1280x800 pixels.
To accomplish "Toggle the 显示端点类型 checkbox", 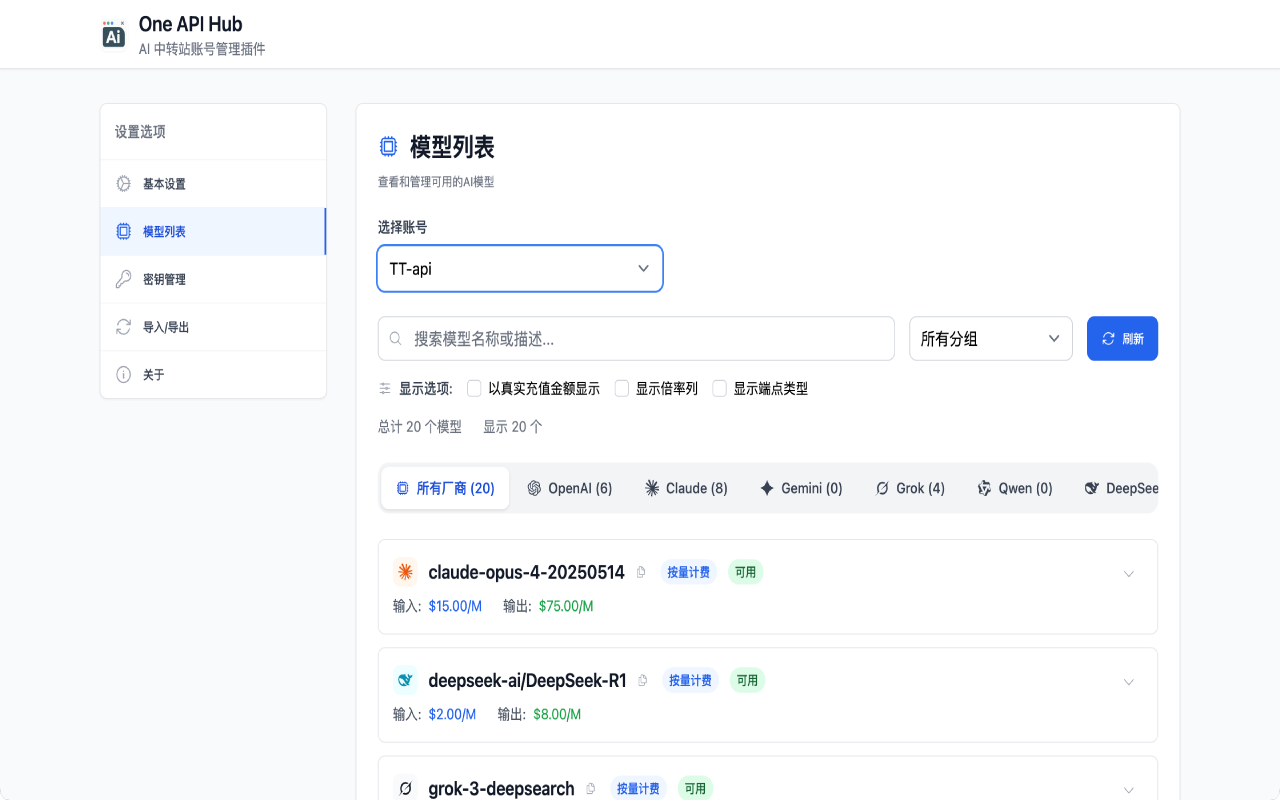I will 719,388.
